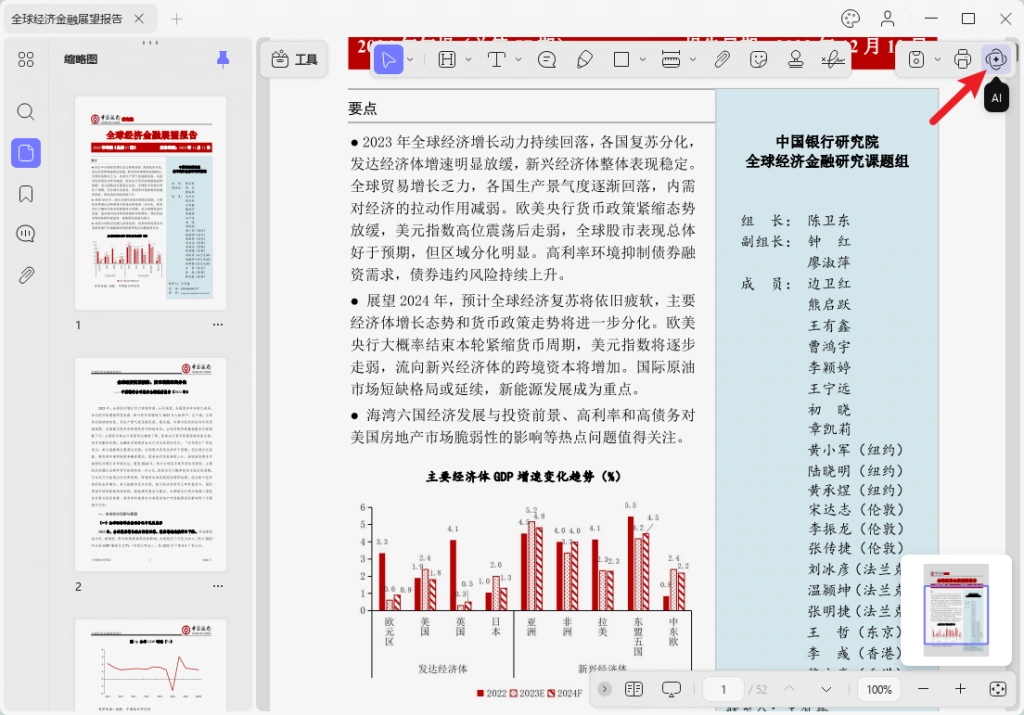Click the print icon
This screenshot has width=1024, height=715.
click(x=962, y=59)
